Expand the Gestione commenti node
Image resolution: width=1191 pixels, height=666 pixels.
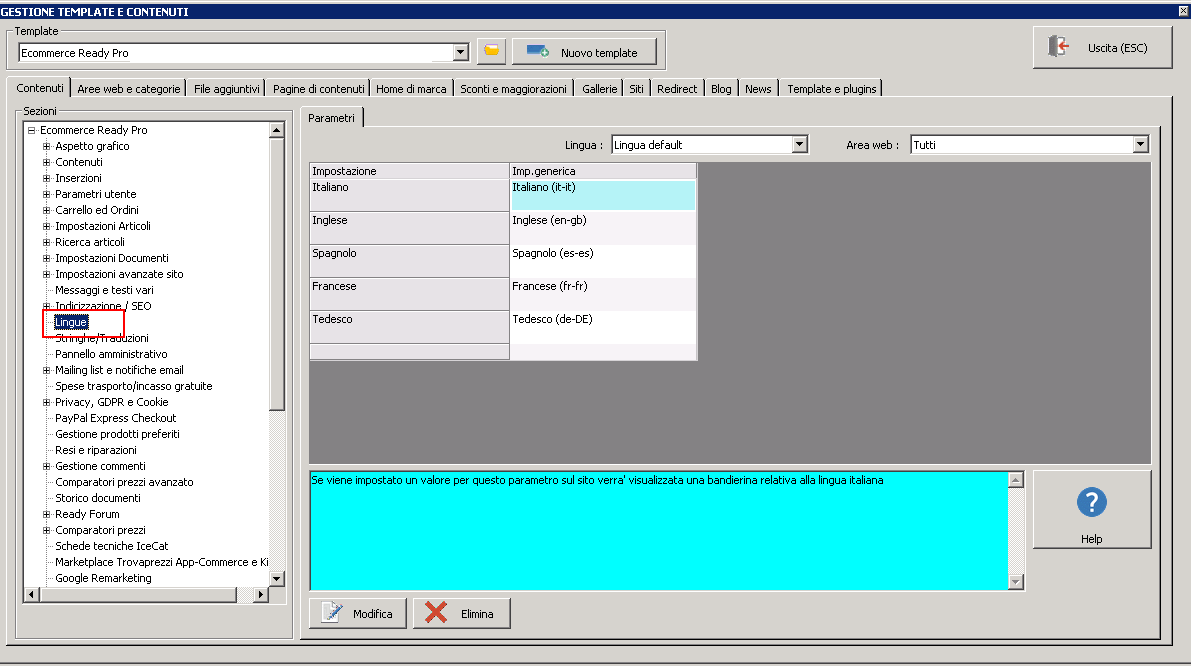click(46, 466)
